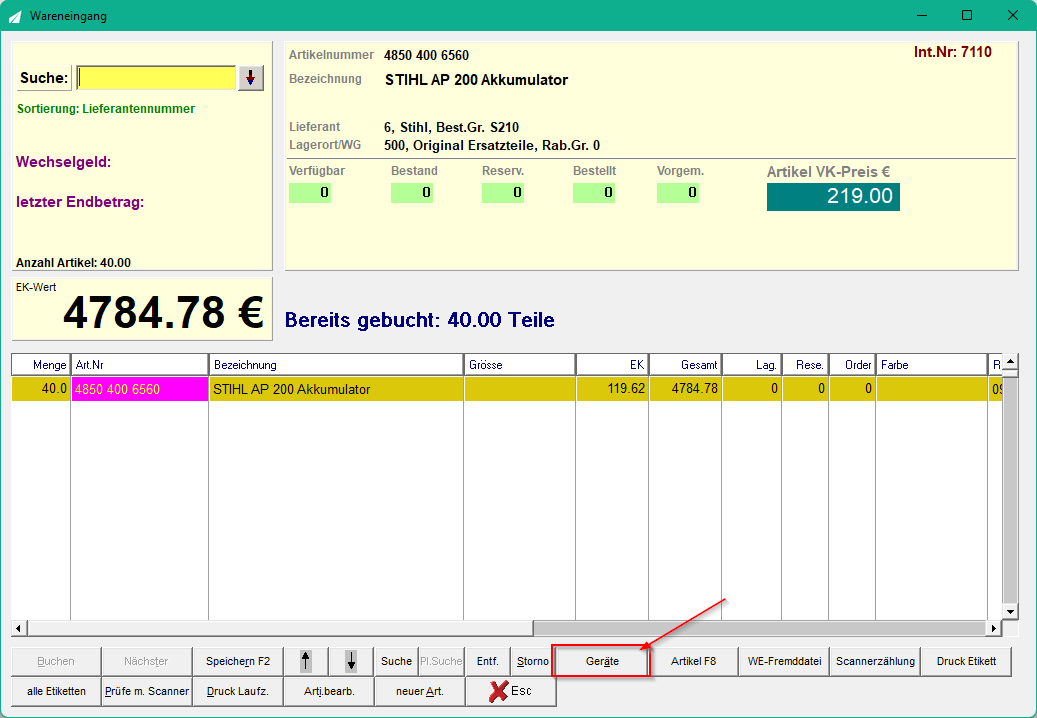Click the Arti.bearb. button
The height and width of the screenshot is (718, 1037).
(x=329, y=692)
